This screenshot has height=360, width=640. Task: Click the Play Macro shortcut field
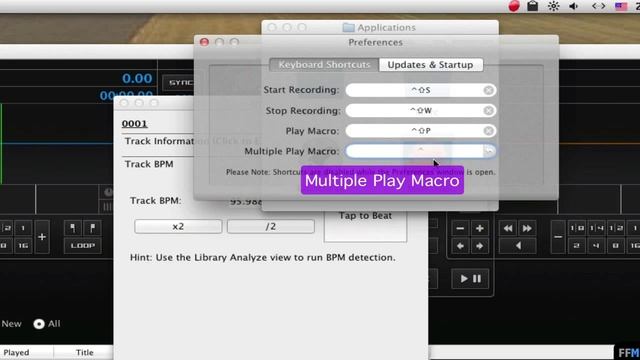420,131
